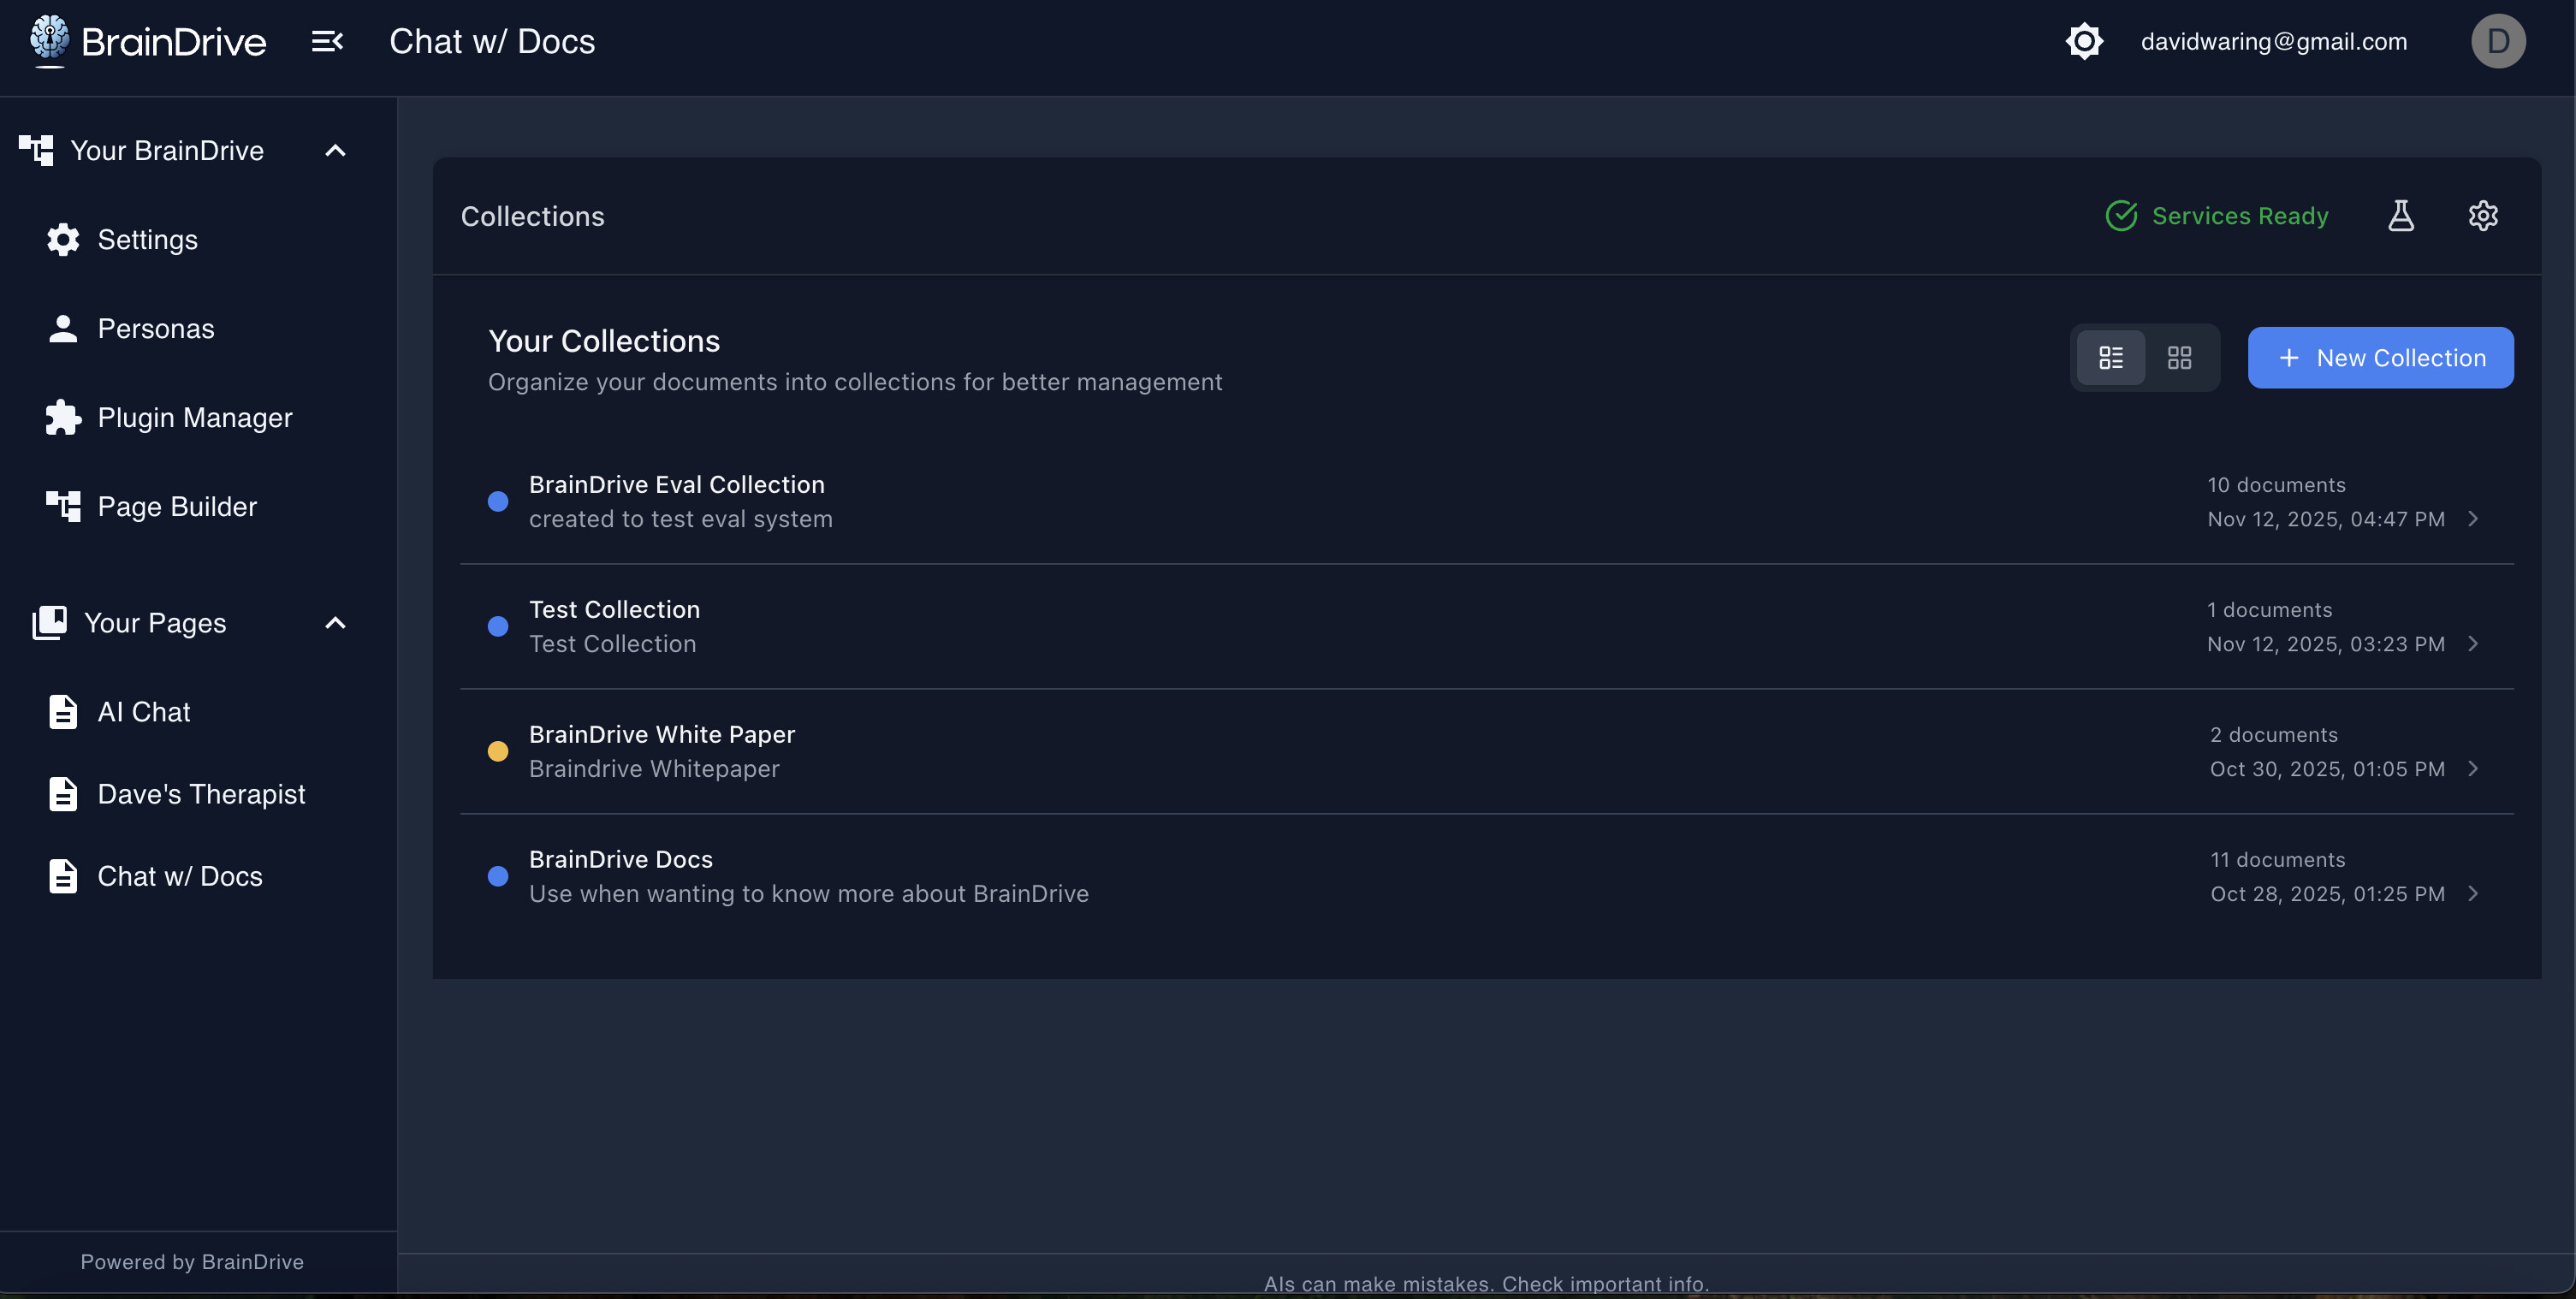Screen dimensions: 2576x1299
Task: Open Plugin Manager puzzle icon
Action: point(63,418)
